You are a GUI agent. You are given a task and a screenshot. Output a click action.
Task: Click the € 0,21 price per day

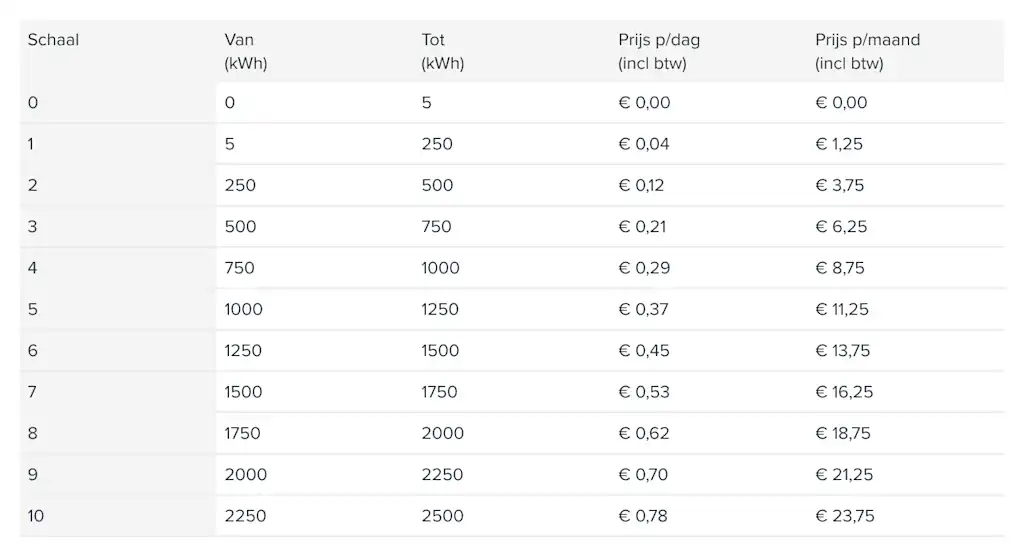click(x=643, y=227)
